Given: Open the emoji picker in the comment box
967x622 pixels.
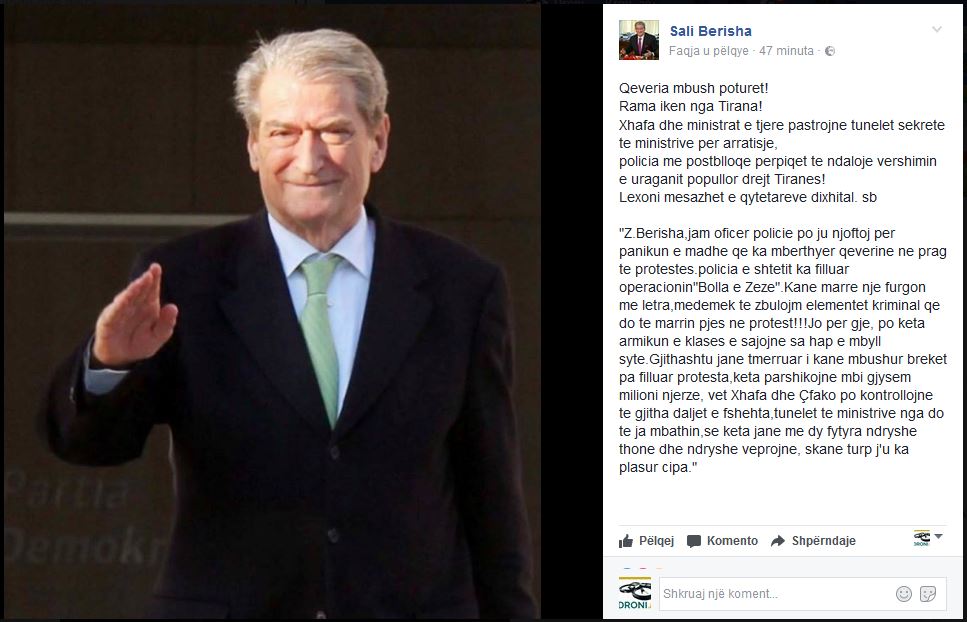Looking at the screenshot, I should 903,594.
